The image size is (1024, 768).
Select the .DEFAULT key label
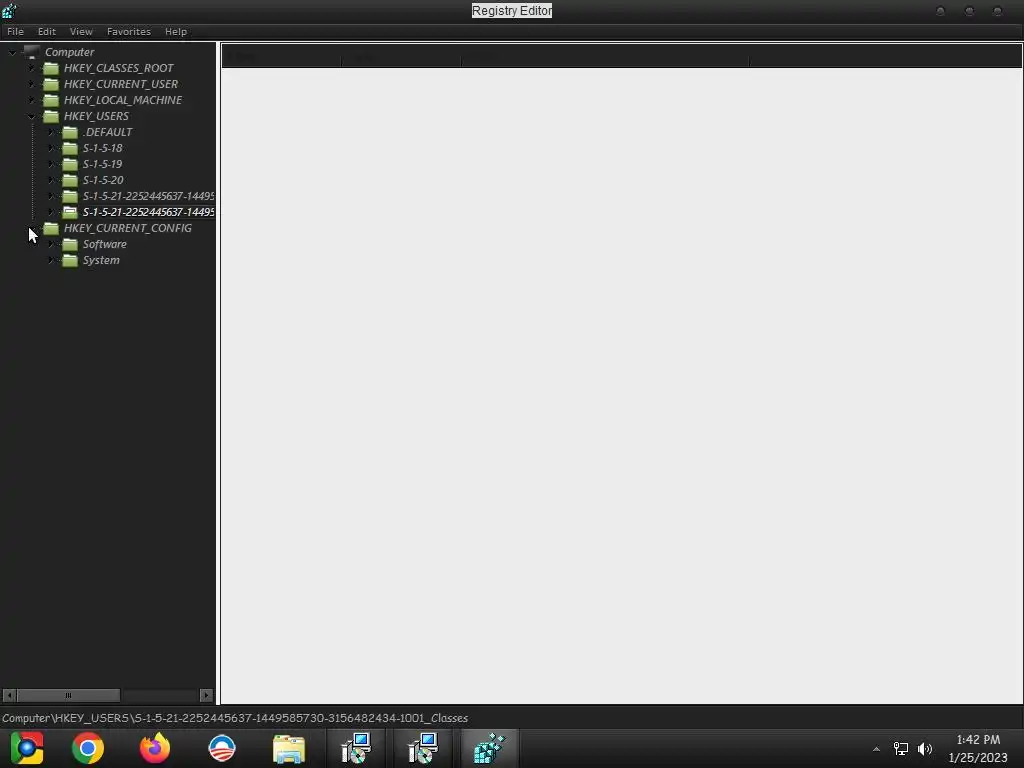point(107,132)
